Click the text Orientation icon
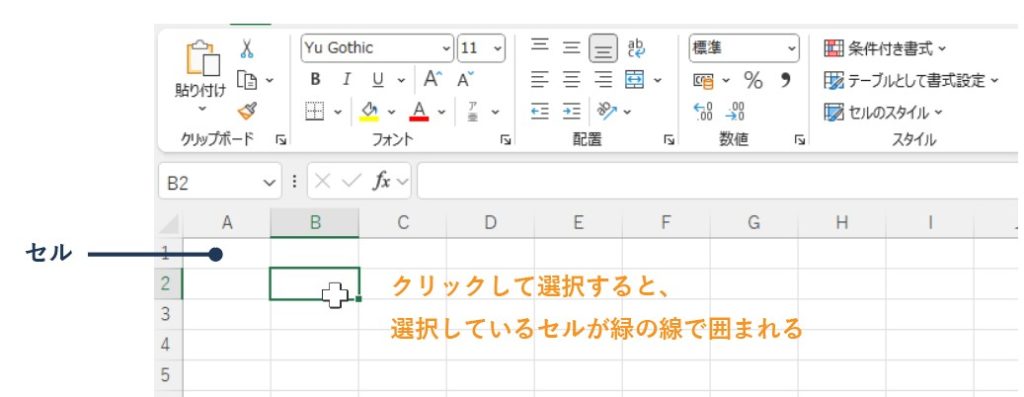 pos(607,112)
